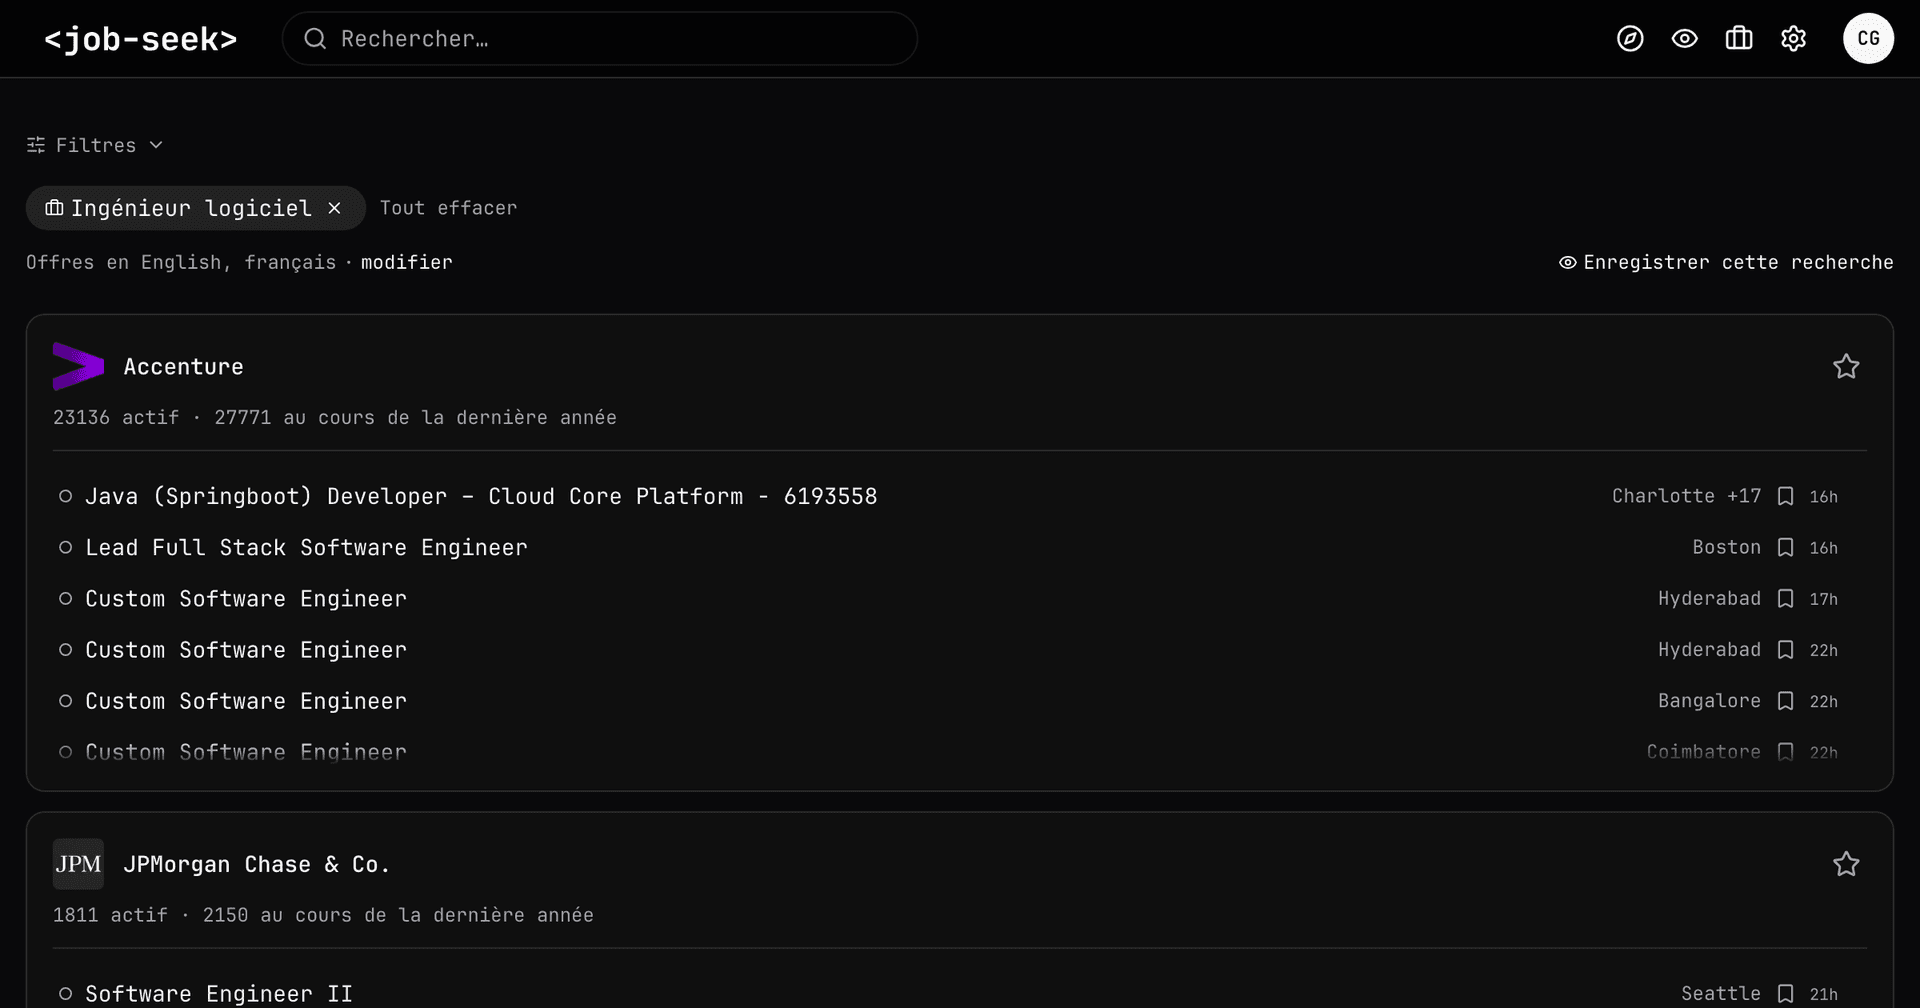Image resolution: width=1920 pixels, height=1008 pixels.
Task: Bookmark the Bangalore Custom Software job
Action: [1785, 701]
